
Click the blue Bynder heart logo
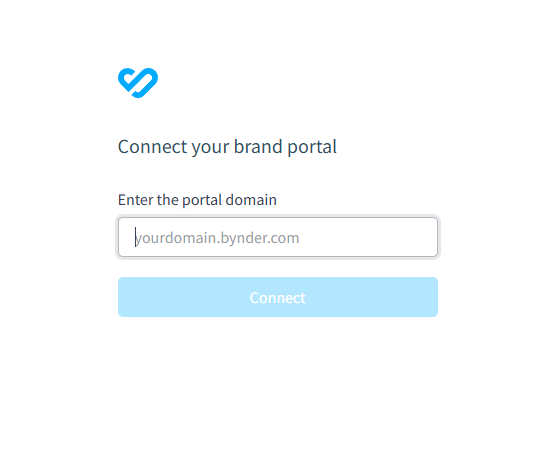pos(138,83)
